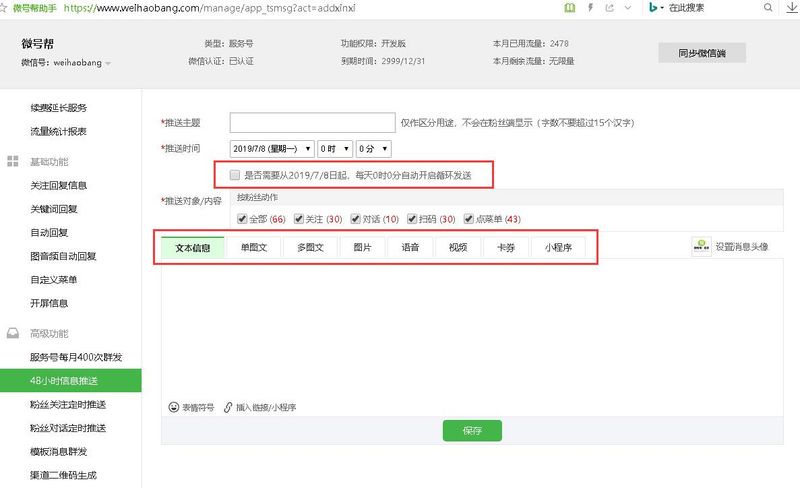The height and width of the screenshot is (488, 800).
Task: Open 渠道二维码生成 in sidebar
Action: tap(63, 475)
